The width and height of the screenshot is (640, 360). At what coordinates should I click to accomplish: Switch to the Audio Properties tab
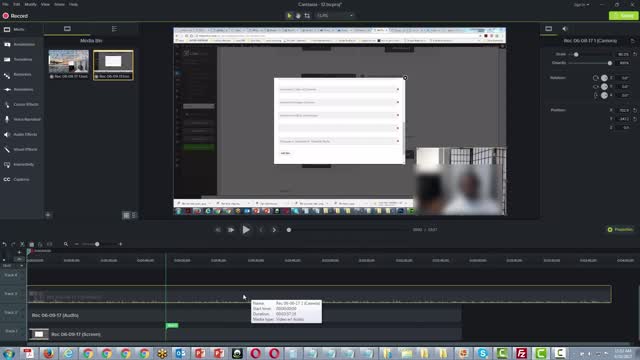click(565, 29)
